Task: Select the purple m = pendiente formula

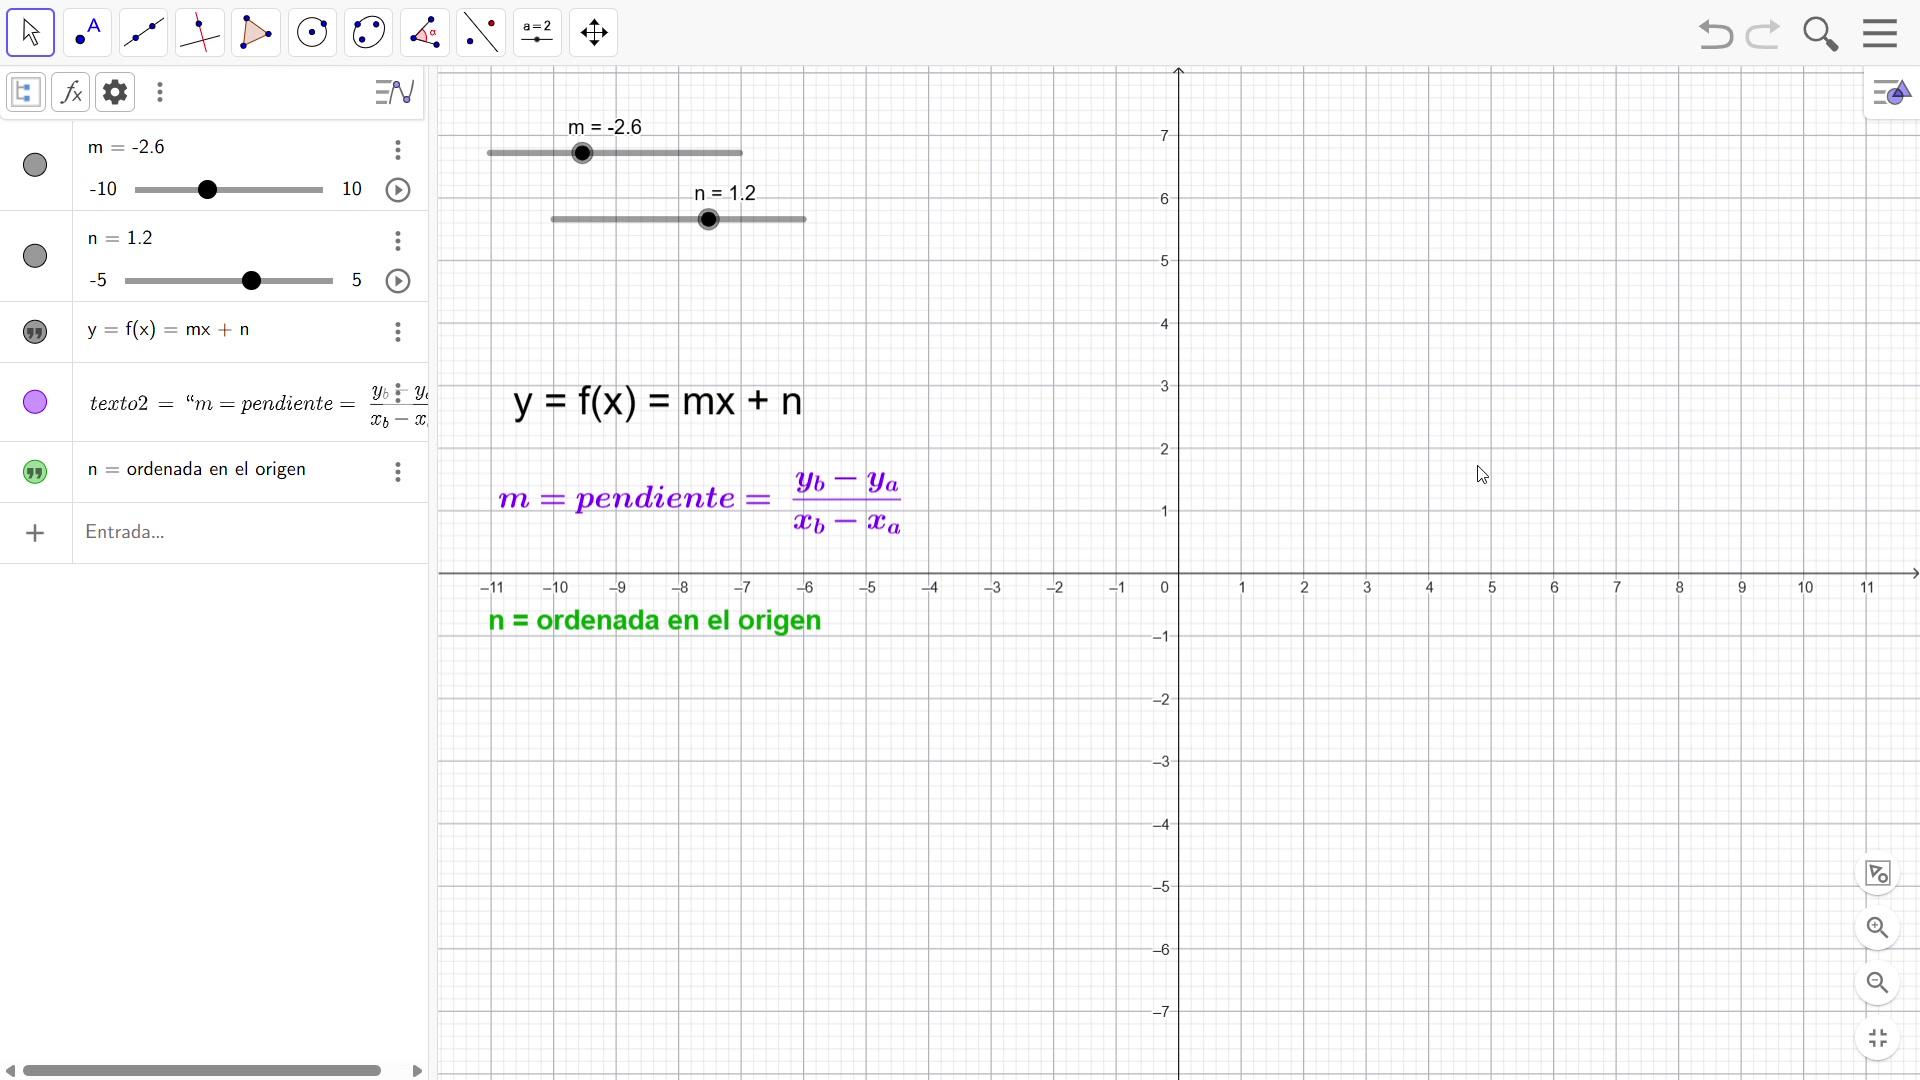Action: coord(701,500)
